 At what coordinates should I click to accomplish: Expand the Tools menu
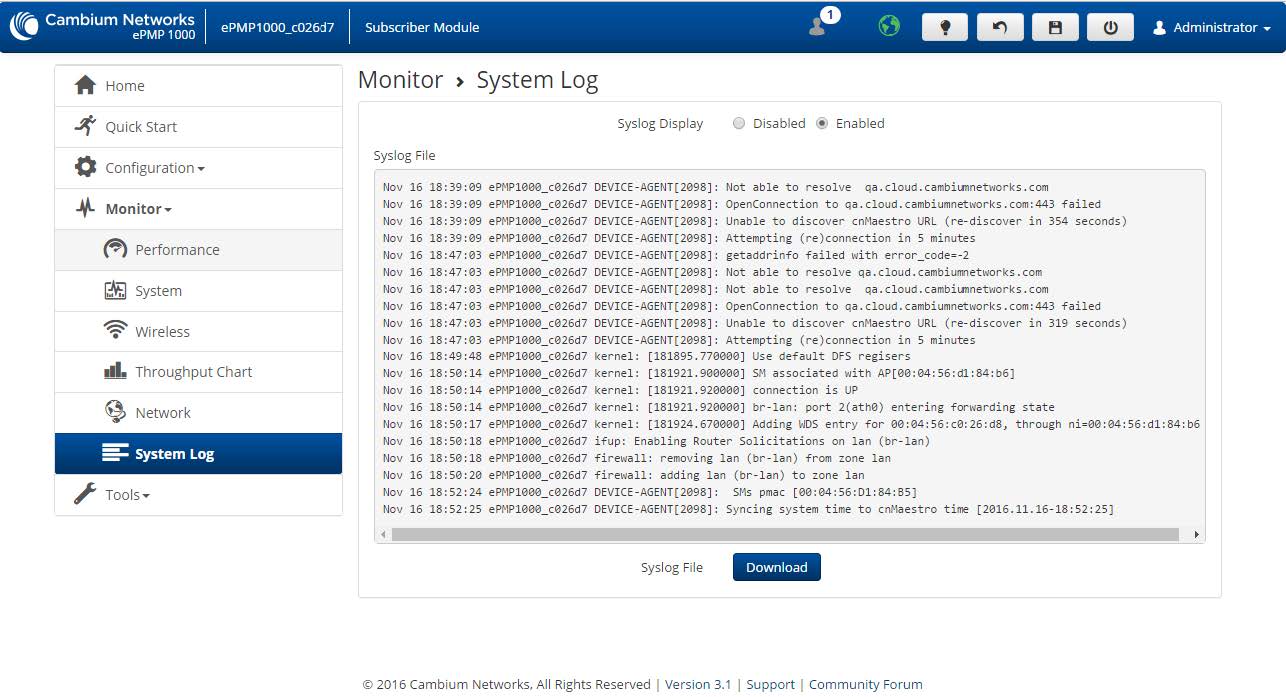point(198,495)
